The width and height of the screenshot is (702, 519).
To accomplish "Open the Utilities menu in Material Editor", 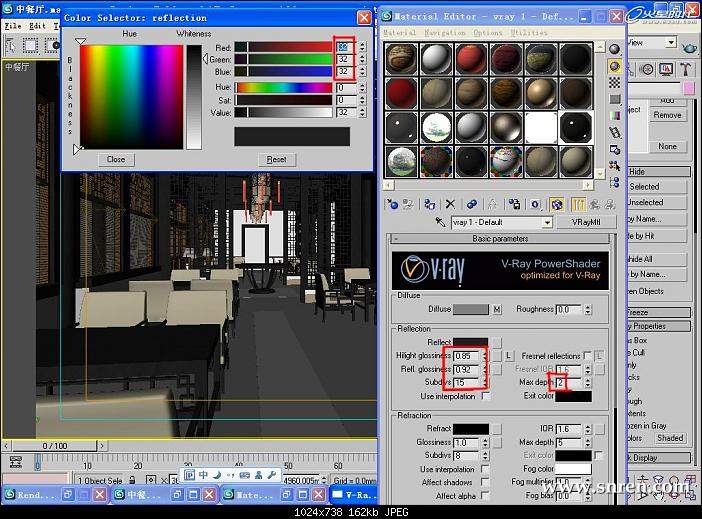I will 528,33.
